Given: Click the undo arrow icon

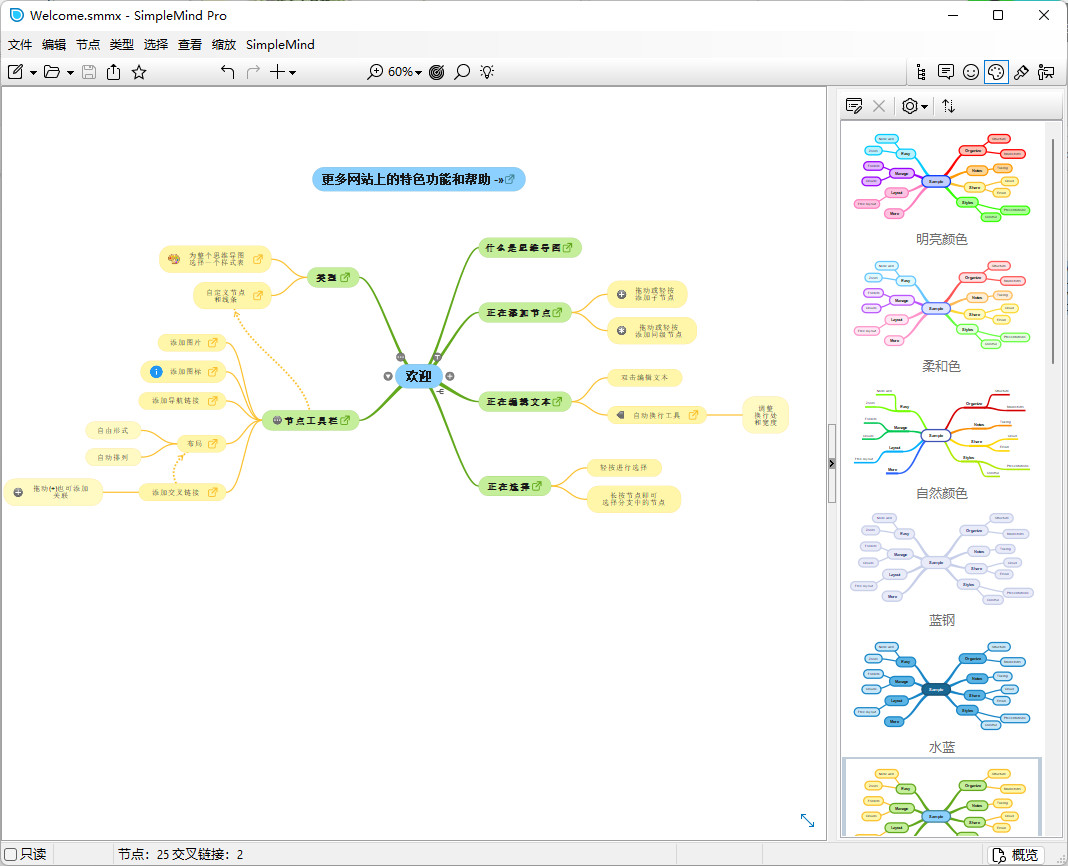Looking at the screenshot, I should click(227, 72).
